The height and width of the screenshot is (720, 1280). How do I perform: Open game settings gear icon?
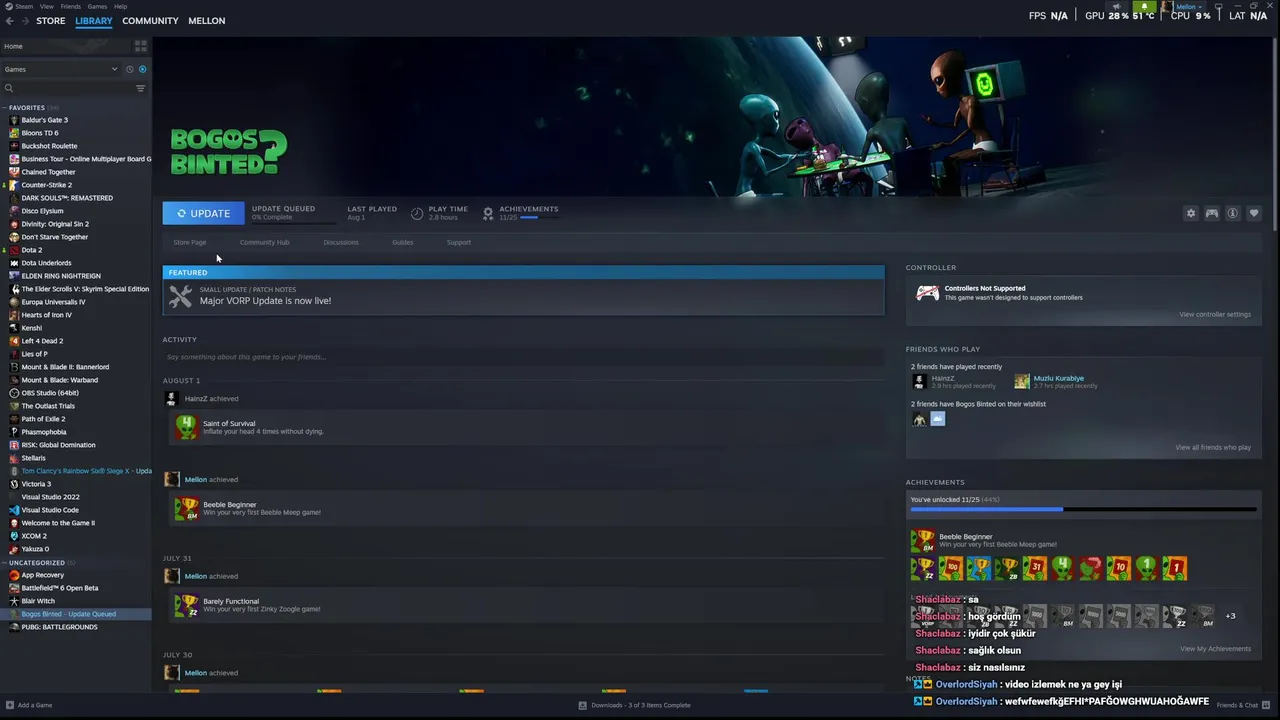click(x=1190, y=213)
